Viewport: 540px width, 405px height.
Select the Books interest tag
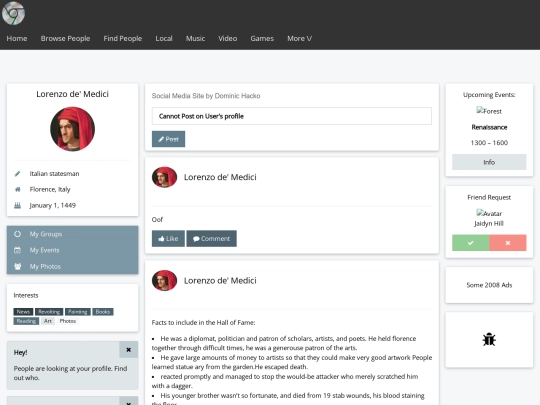(x=103, y=312)
